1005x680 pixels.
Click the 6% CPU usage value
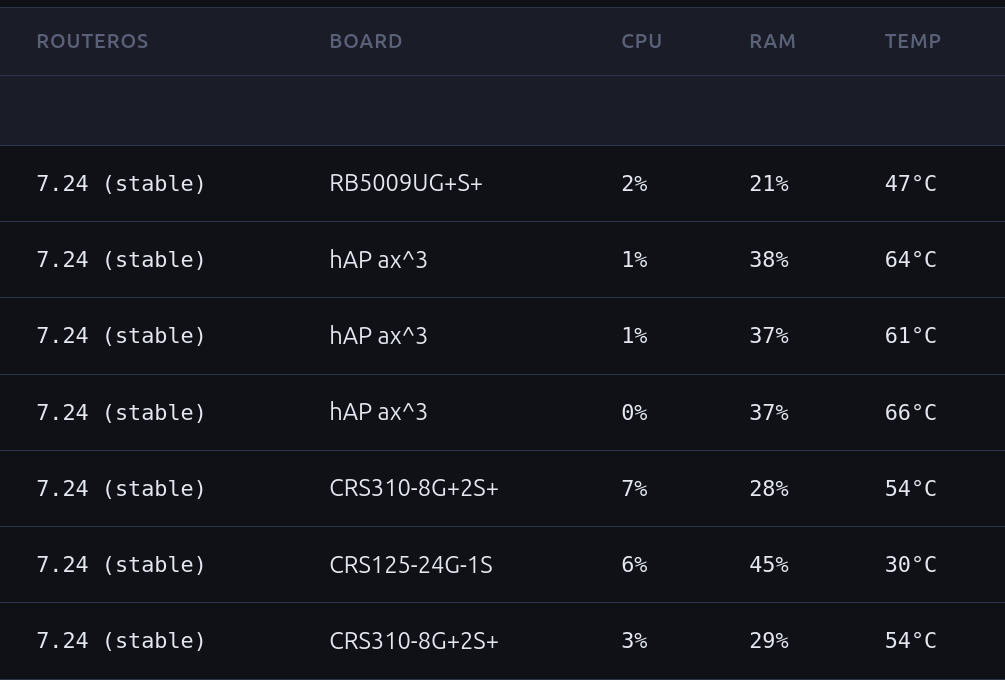click(635, 565)
